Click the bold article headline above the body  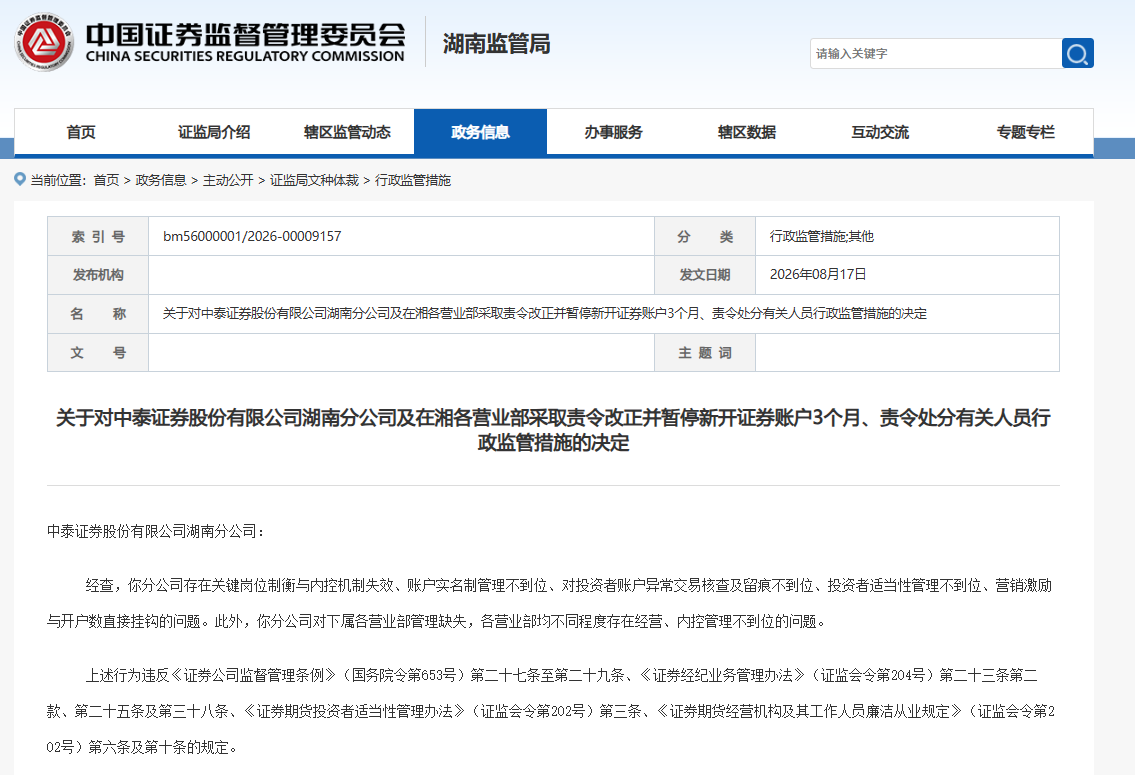tap(553, 430)
